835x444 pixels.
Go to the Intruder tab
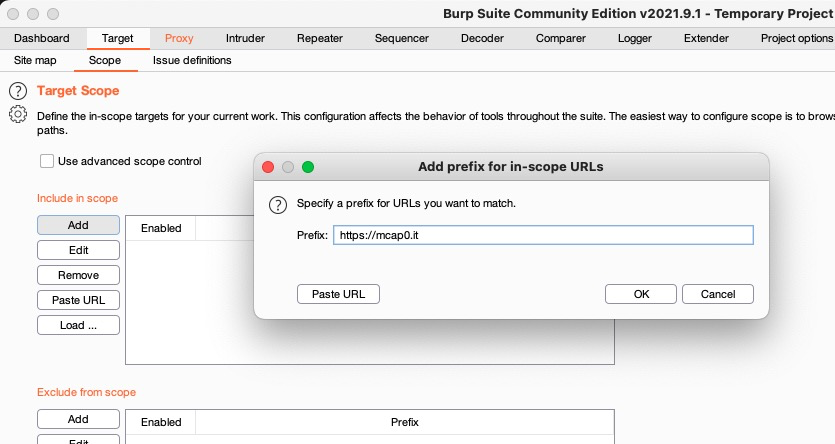point(245,38)
